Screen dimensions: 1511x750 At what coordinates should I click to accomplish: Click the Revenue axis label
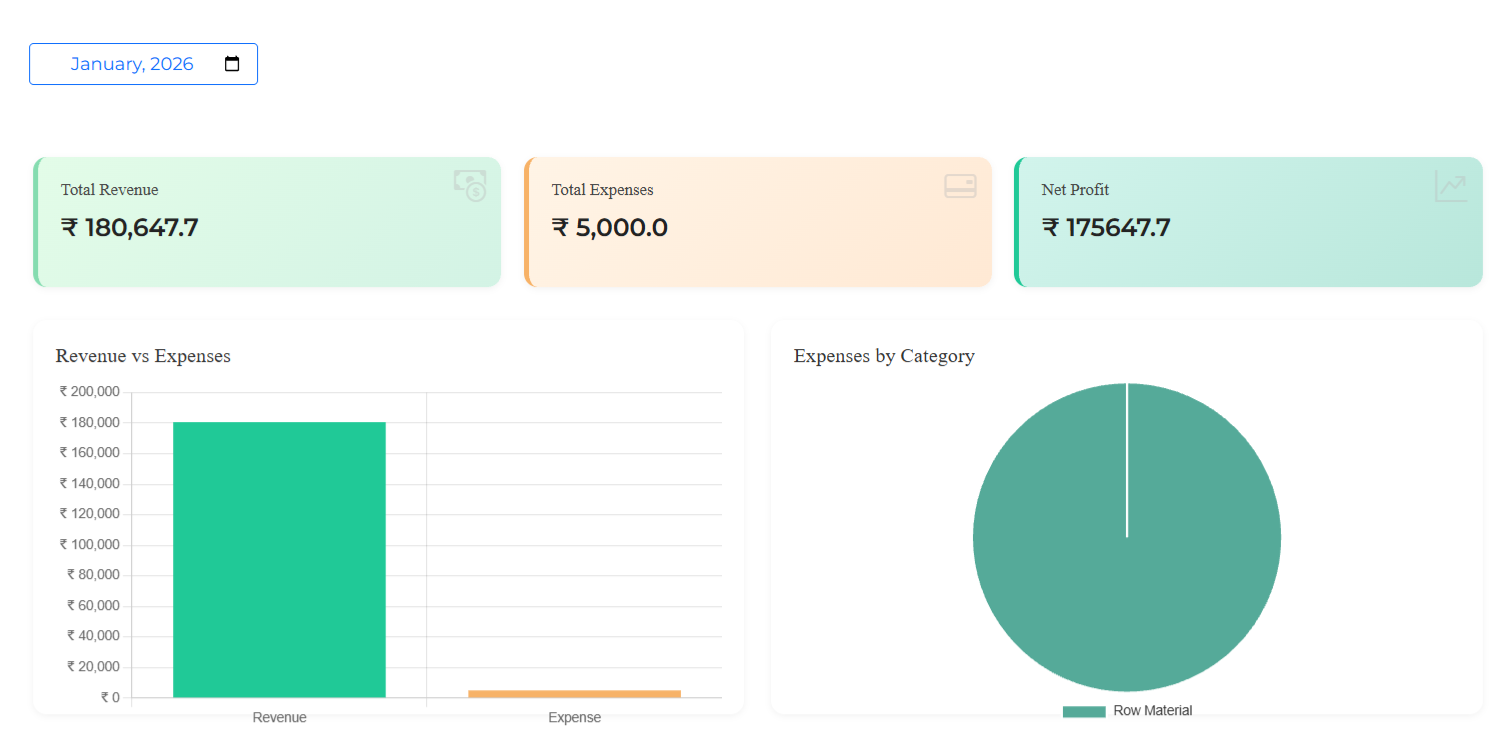pos(280,718)
